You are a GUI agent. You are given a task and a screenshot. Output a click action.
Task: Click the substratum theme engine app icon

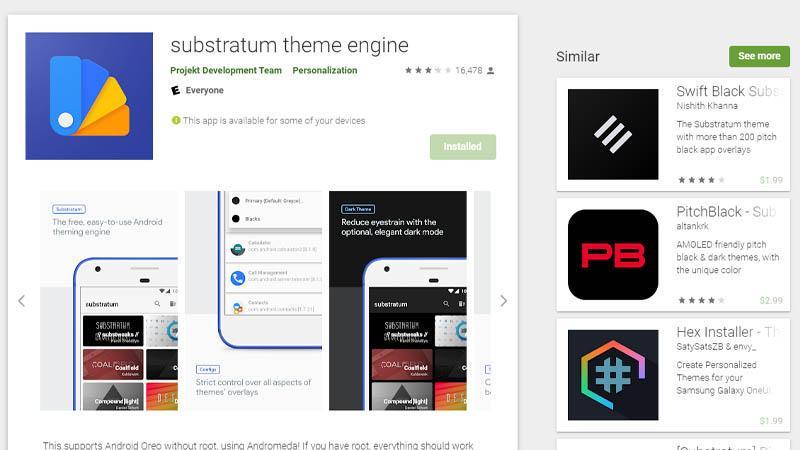point(89,96)
